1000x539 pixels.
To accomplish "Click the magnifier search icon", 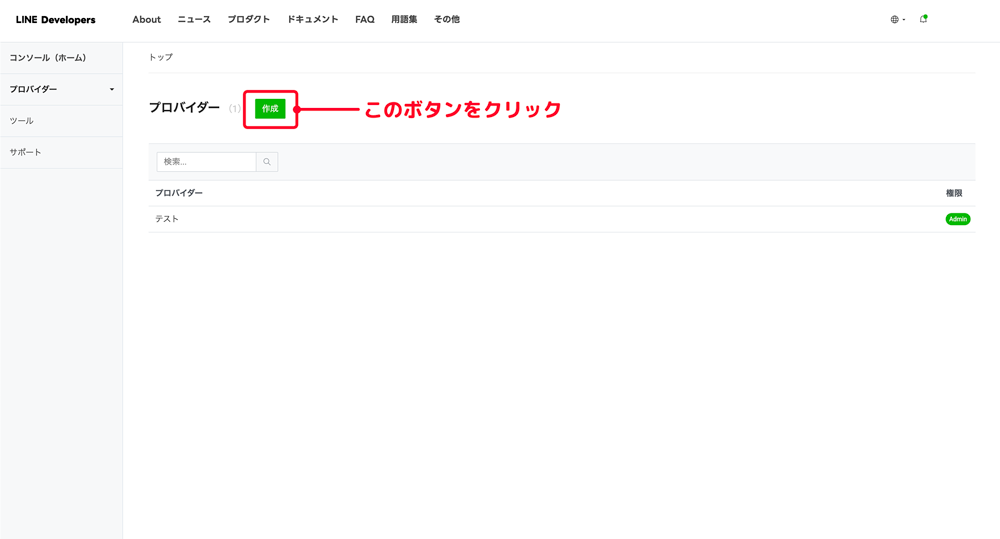I will point(267,162).
